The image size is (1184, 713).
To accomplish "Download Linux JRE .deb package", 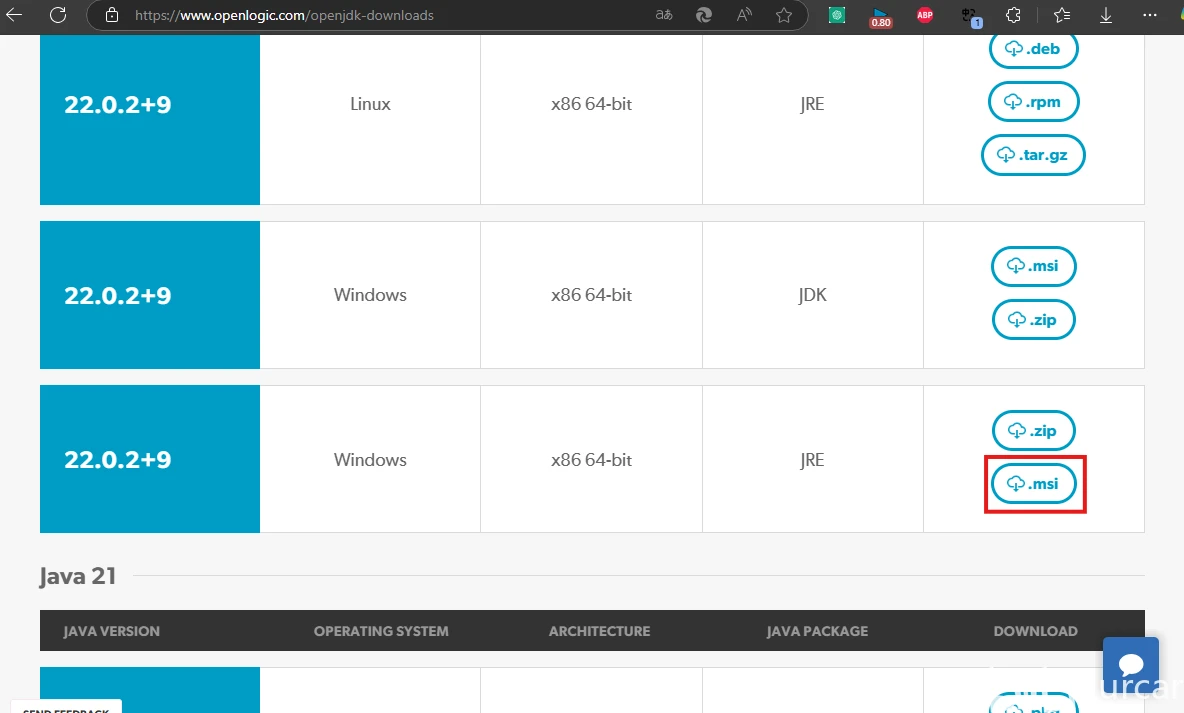I will point(1033,49).
